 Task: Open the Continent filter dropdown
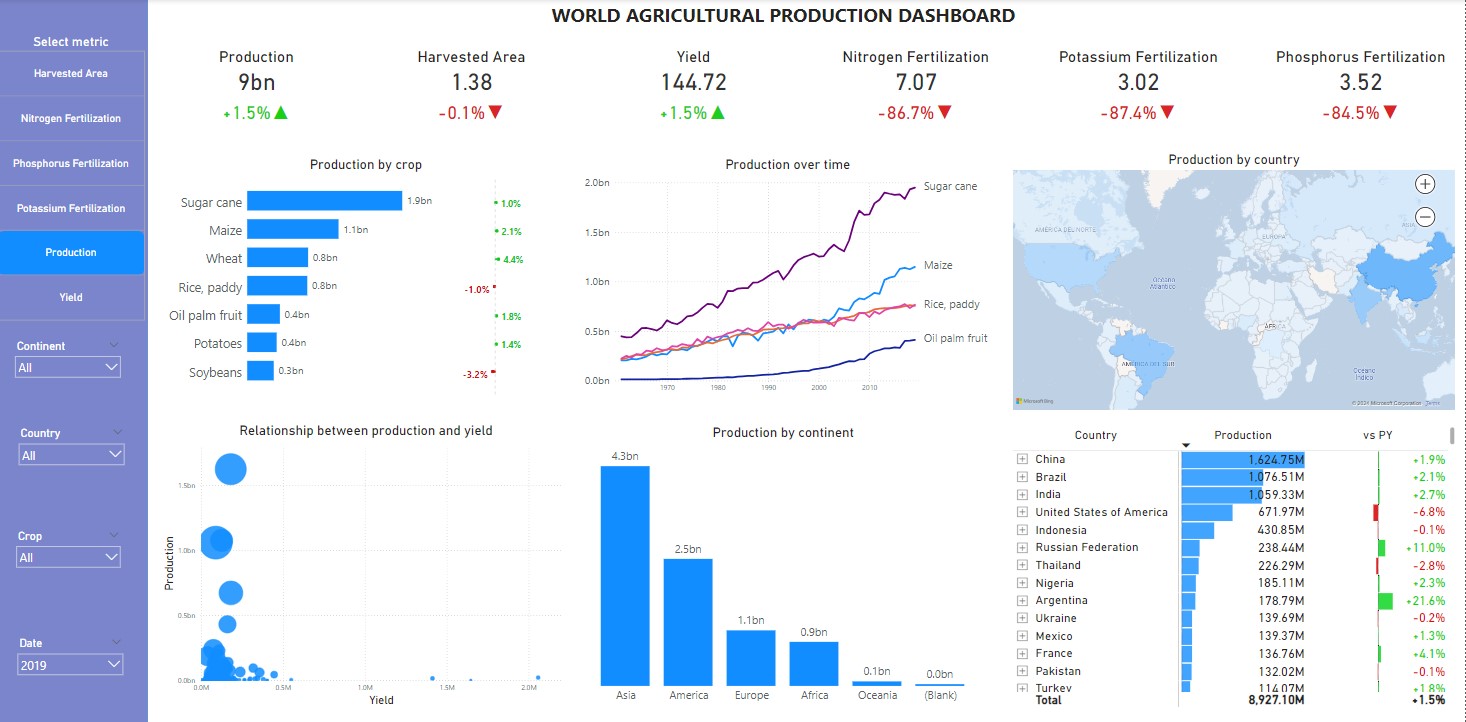point(68,368)
